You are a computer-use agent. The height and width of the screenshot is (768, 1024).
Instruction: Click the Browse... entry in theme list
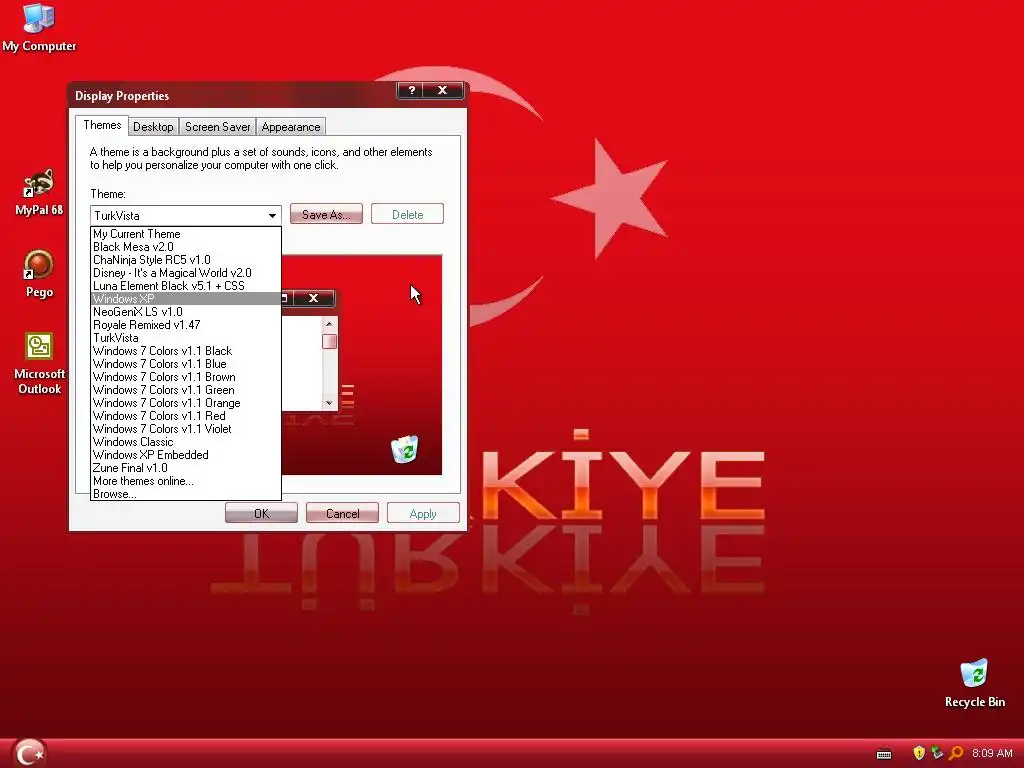pos(185,494)
